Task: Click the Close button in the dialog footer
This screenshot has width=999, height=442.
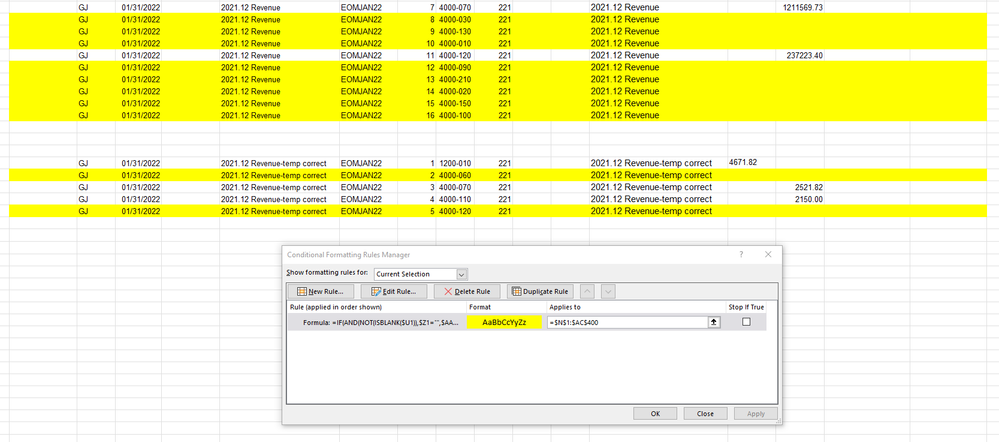Action: (x=705, y=413)
